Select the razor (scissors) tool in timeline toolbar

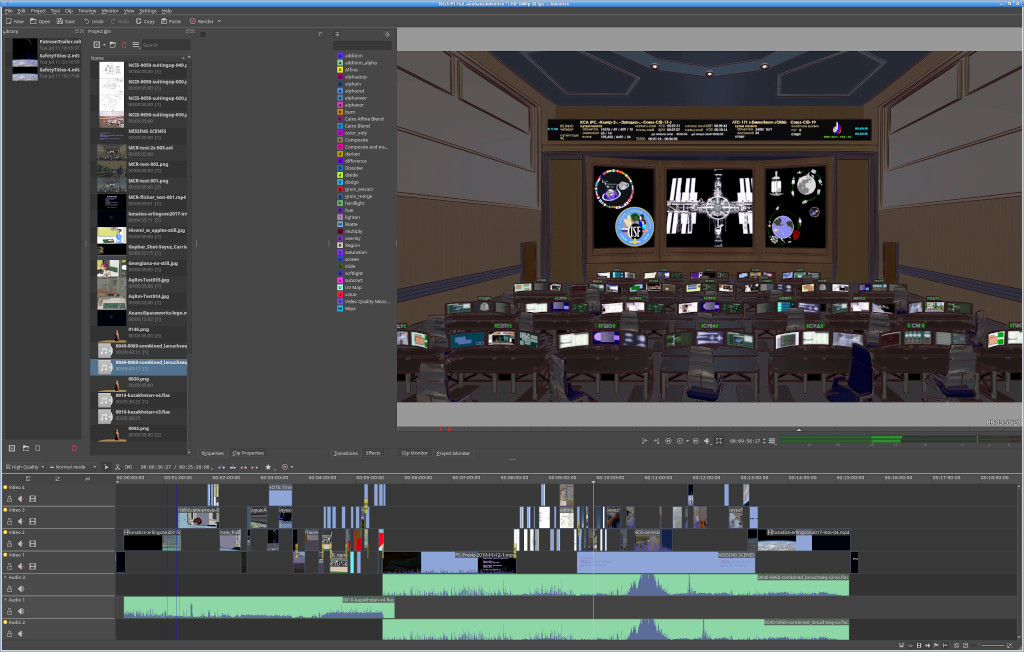pos(117,467)
